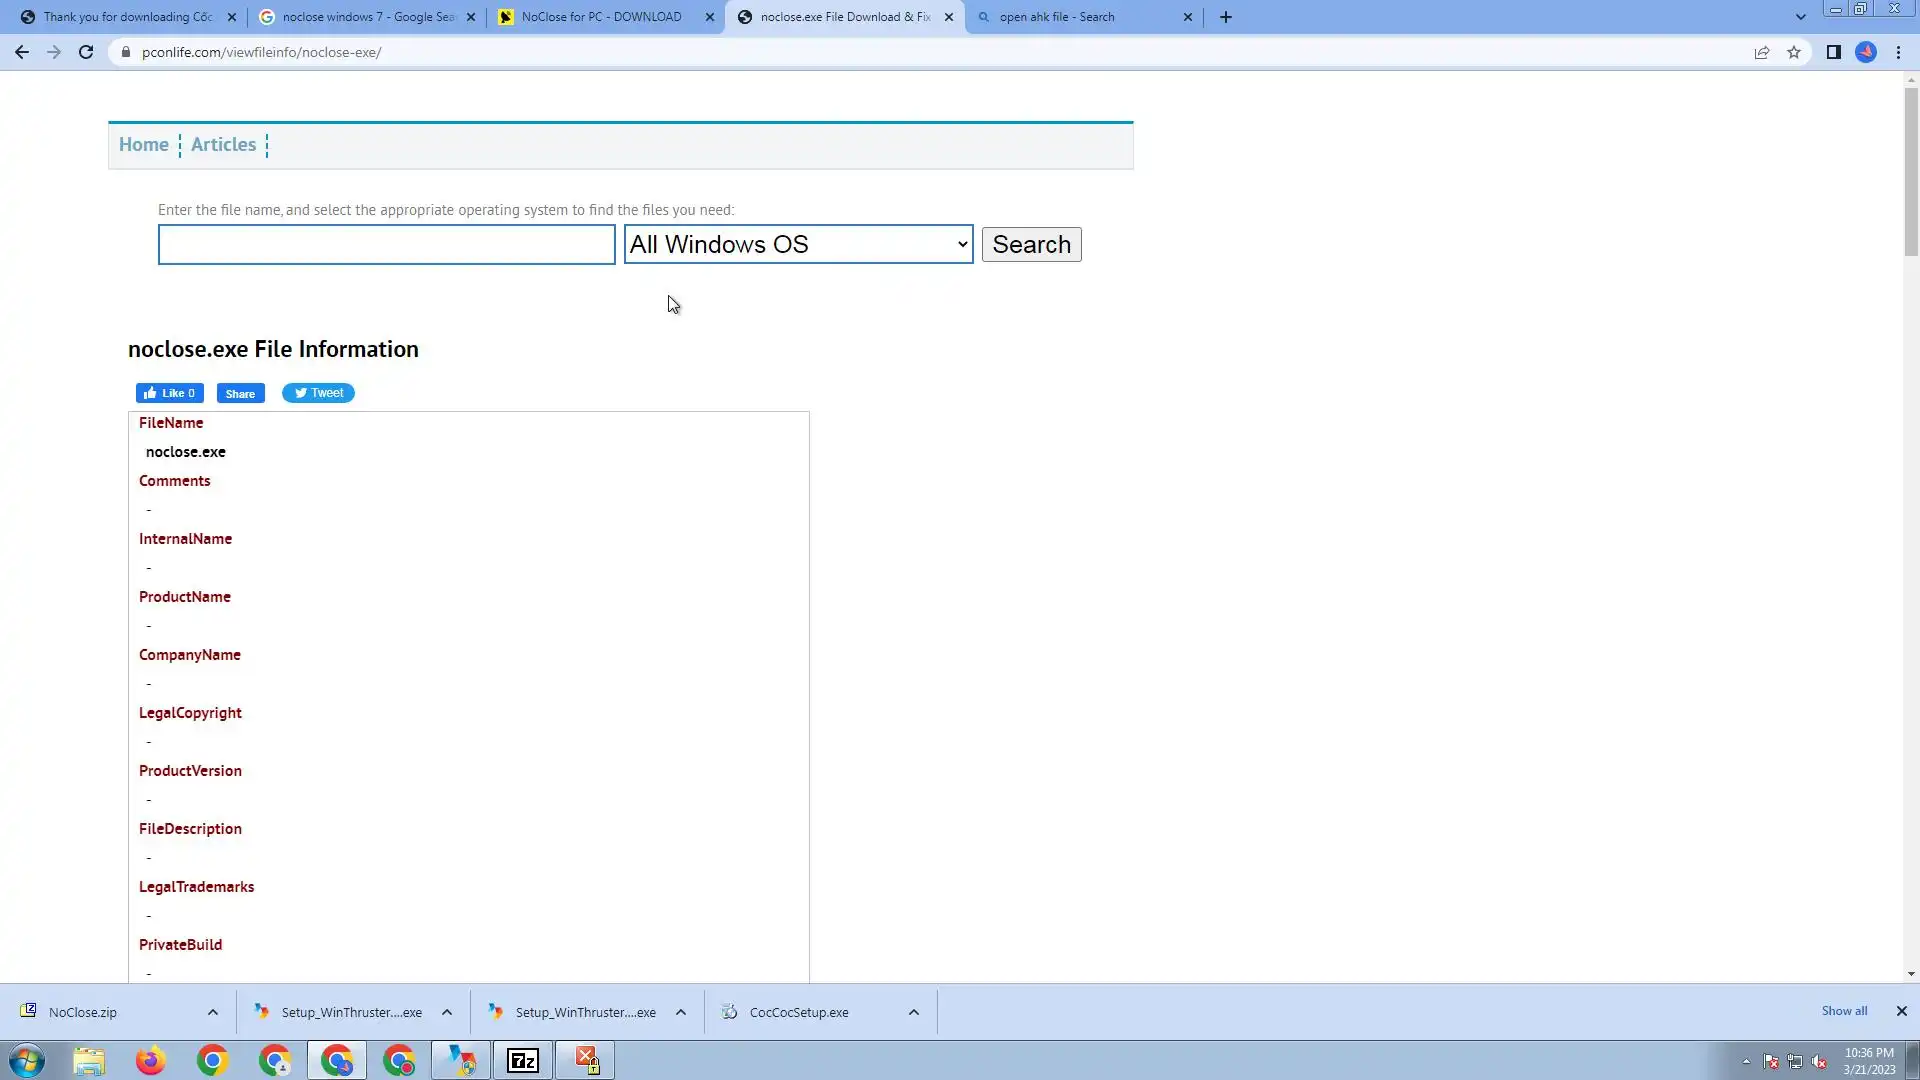Expand NoClose.zip download options chevron

[213, 1012]
